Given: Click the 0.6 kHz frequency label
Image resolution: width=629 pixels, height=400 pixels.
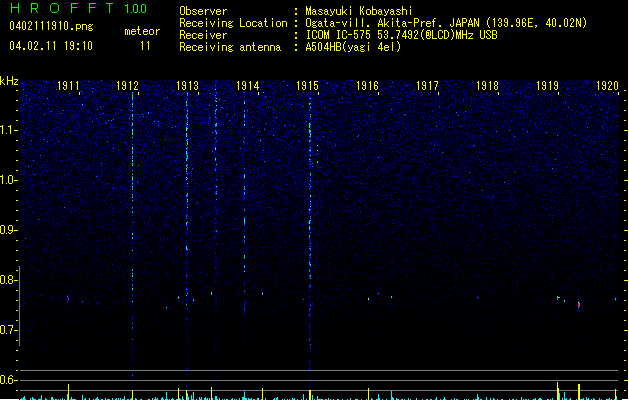Looking at the screenshot, I should (x=8, y=380).
